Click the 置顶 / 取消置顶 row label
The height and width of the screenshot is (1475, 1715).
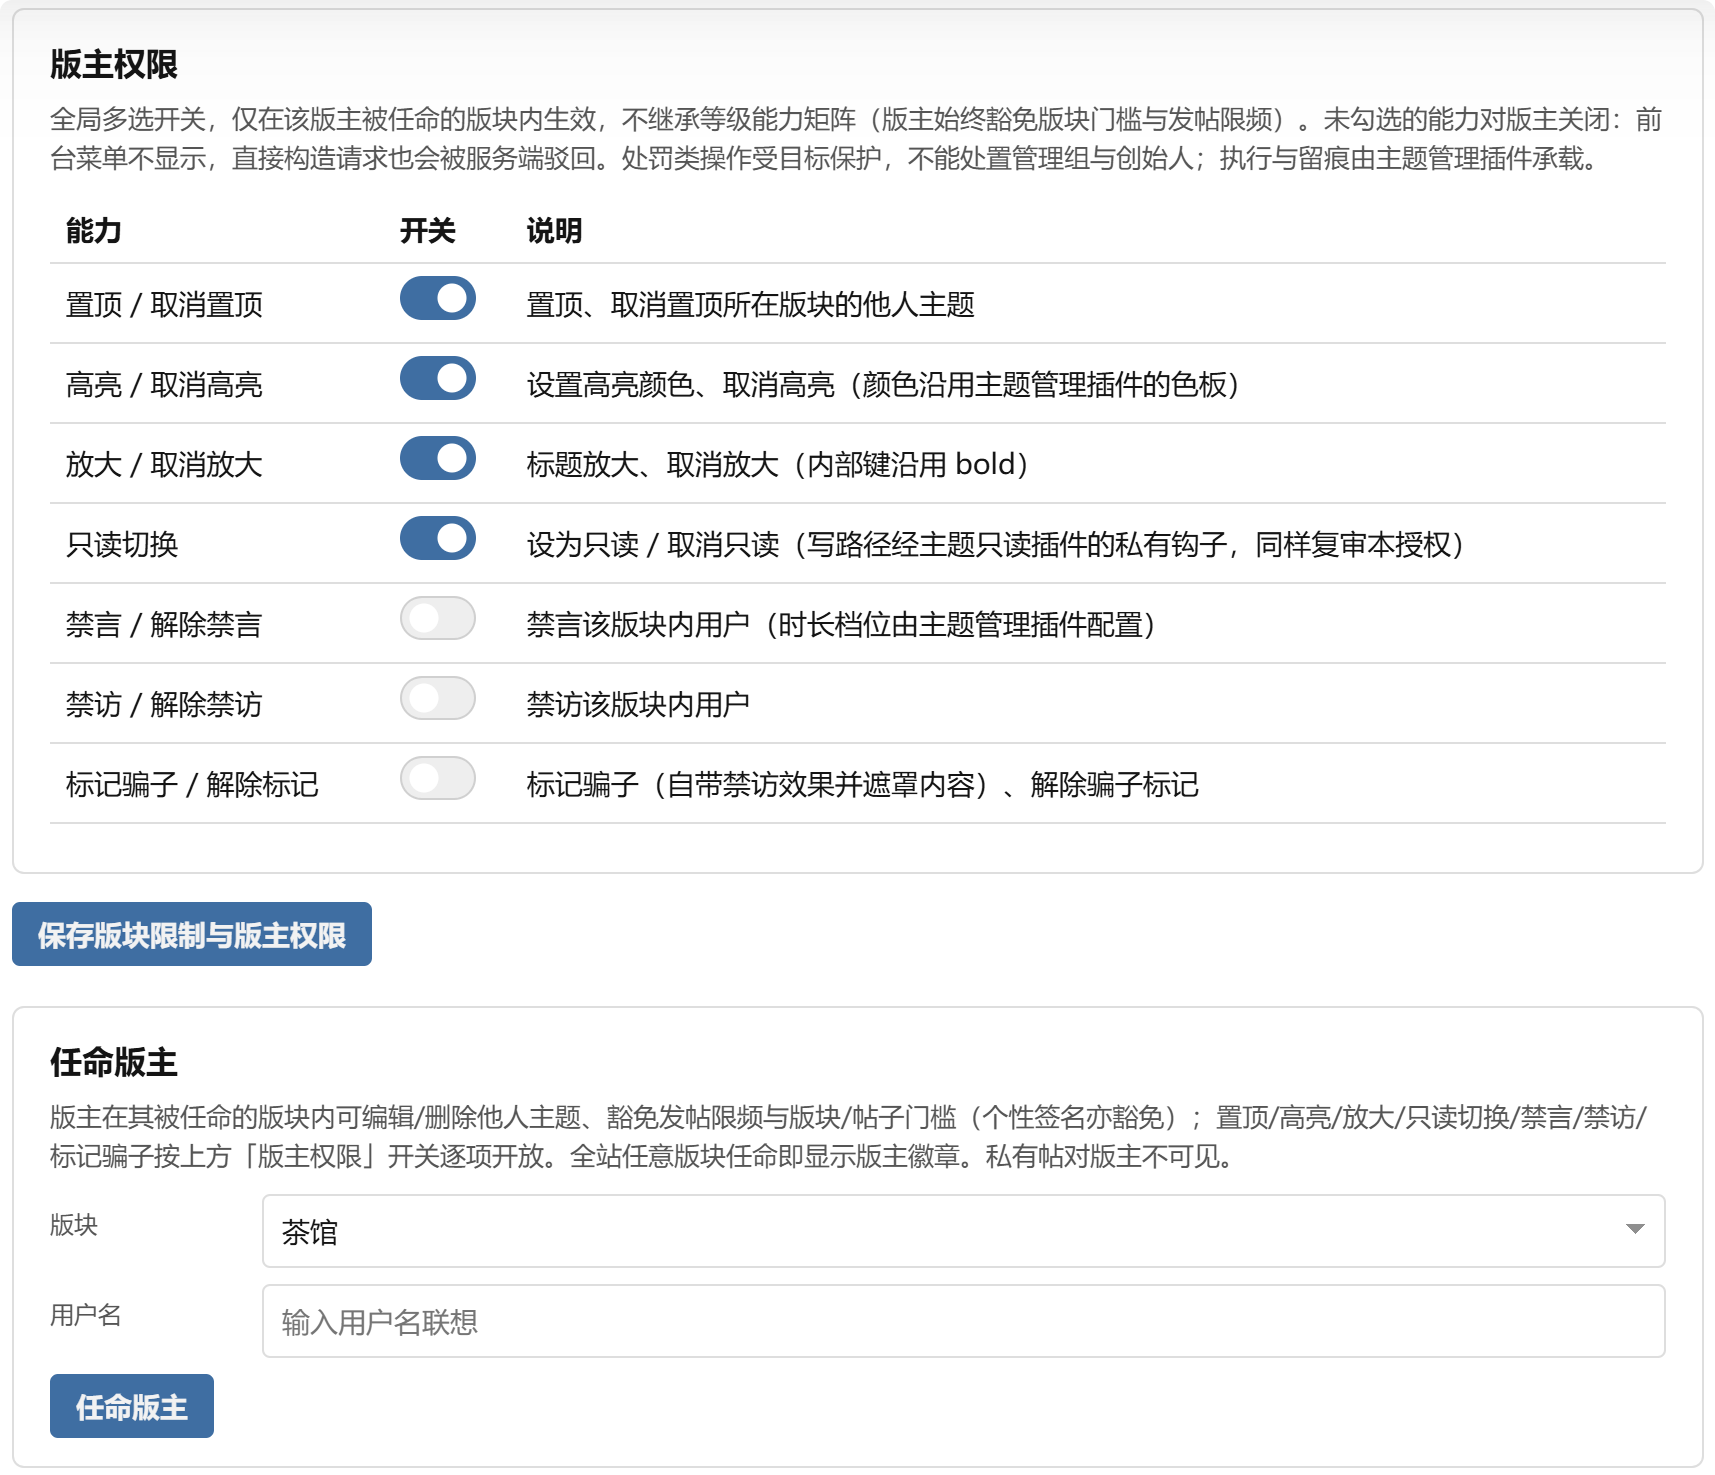[164, 304]
